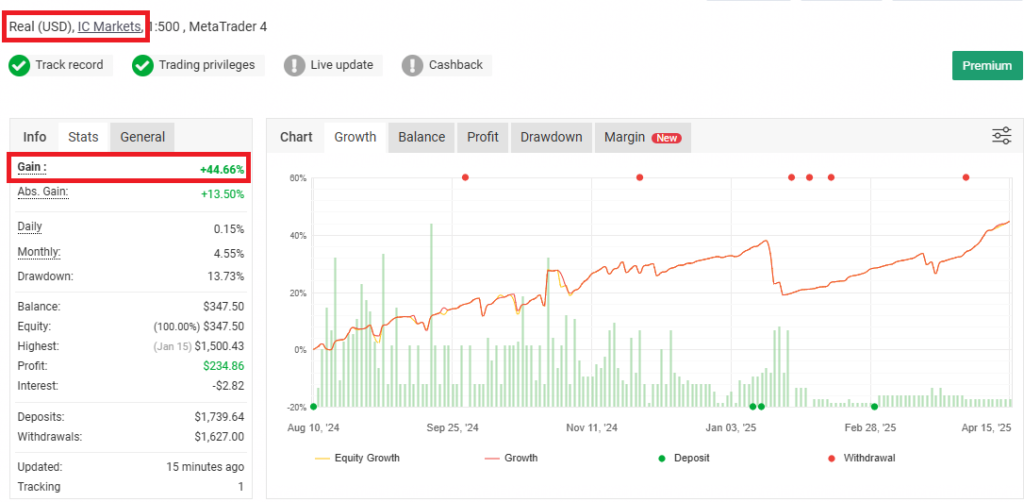Click the last red withdrawal marker near April

click(966, 177)
